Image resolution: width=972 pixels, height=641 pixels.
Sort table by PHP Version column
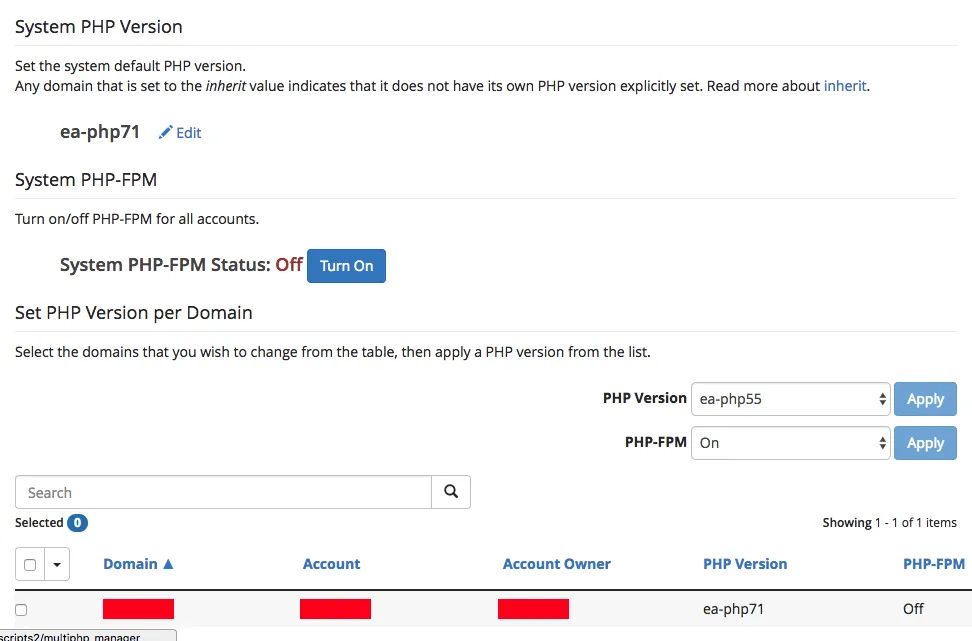pyautogui.click(x=744, y=564)
